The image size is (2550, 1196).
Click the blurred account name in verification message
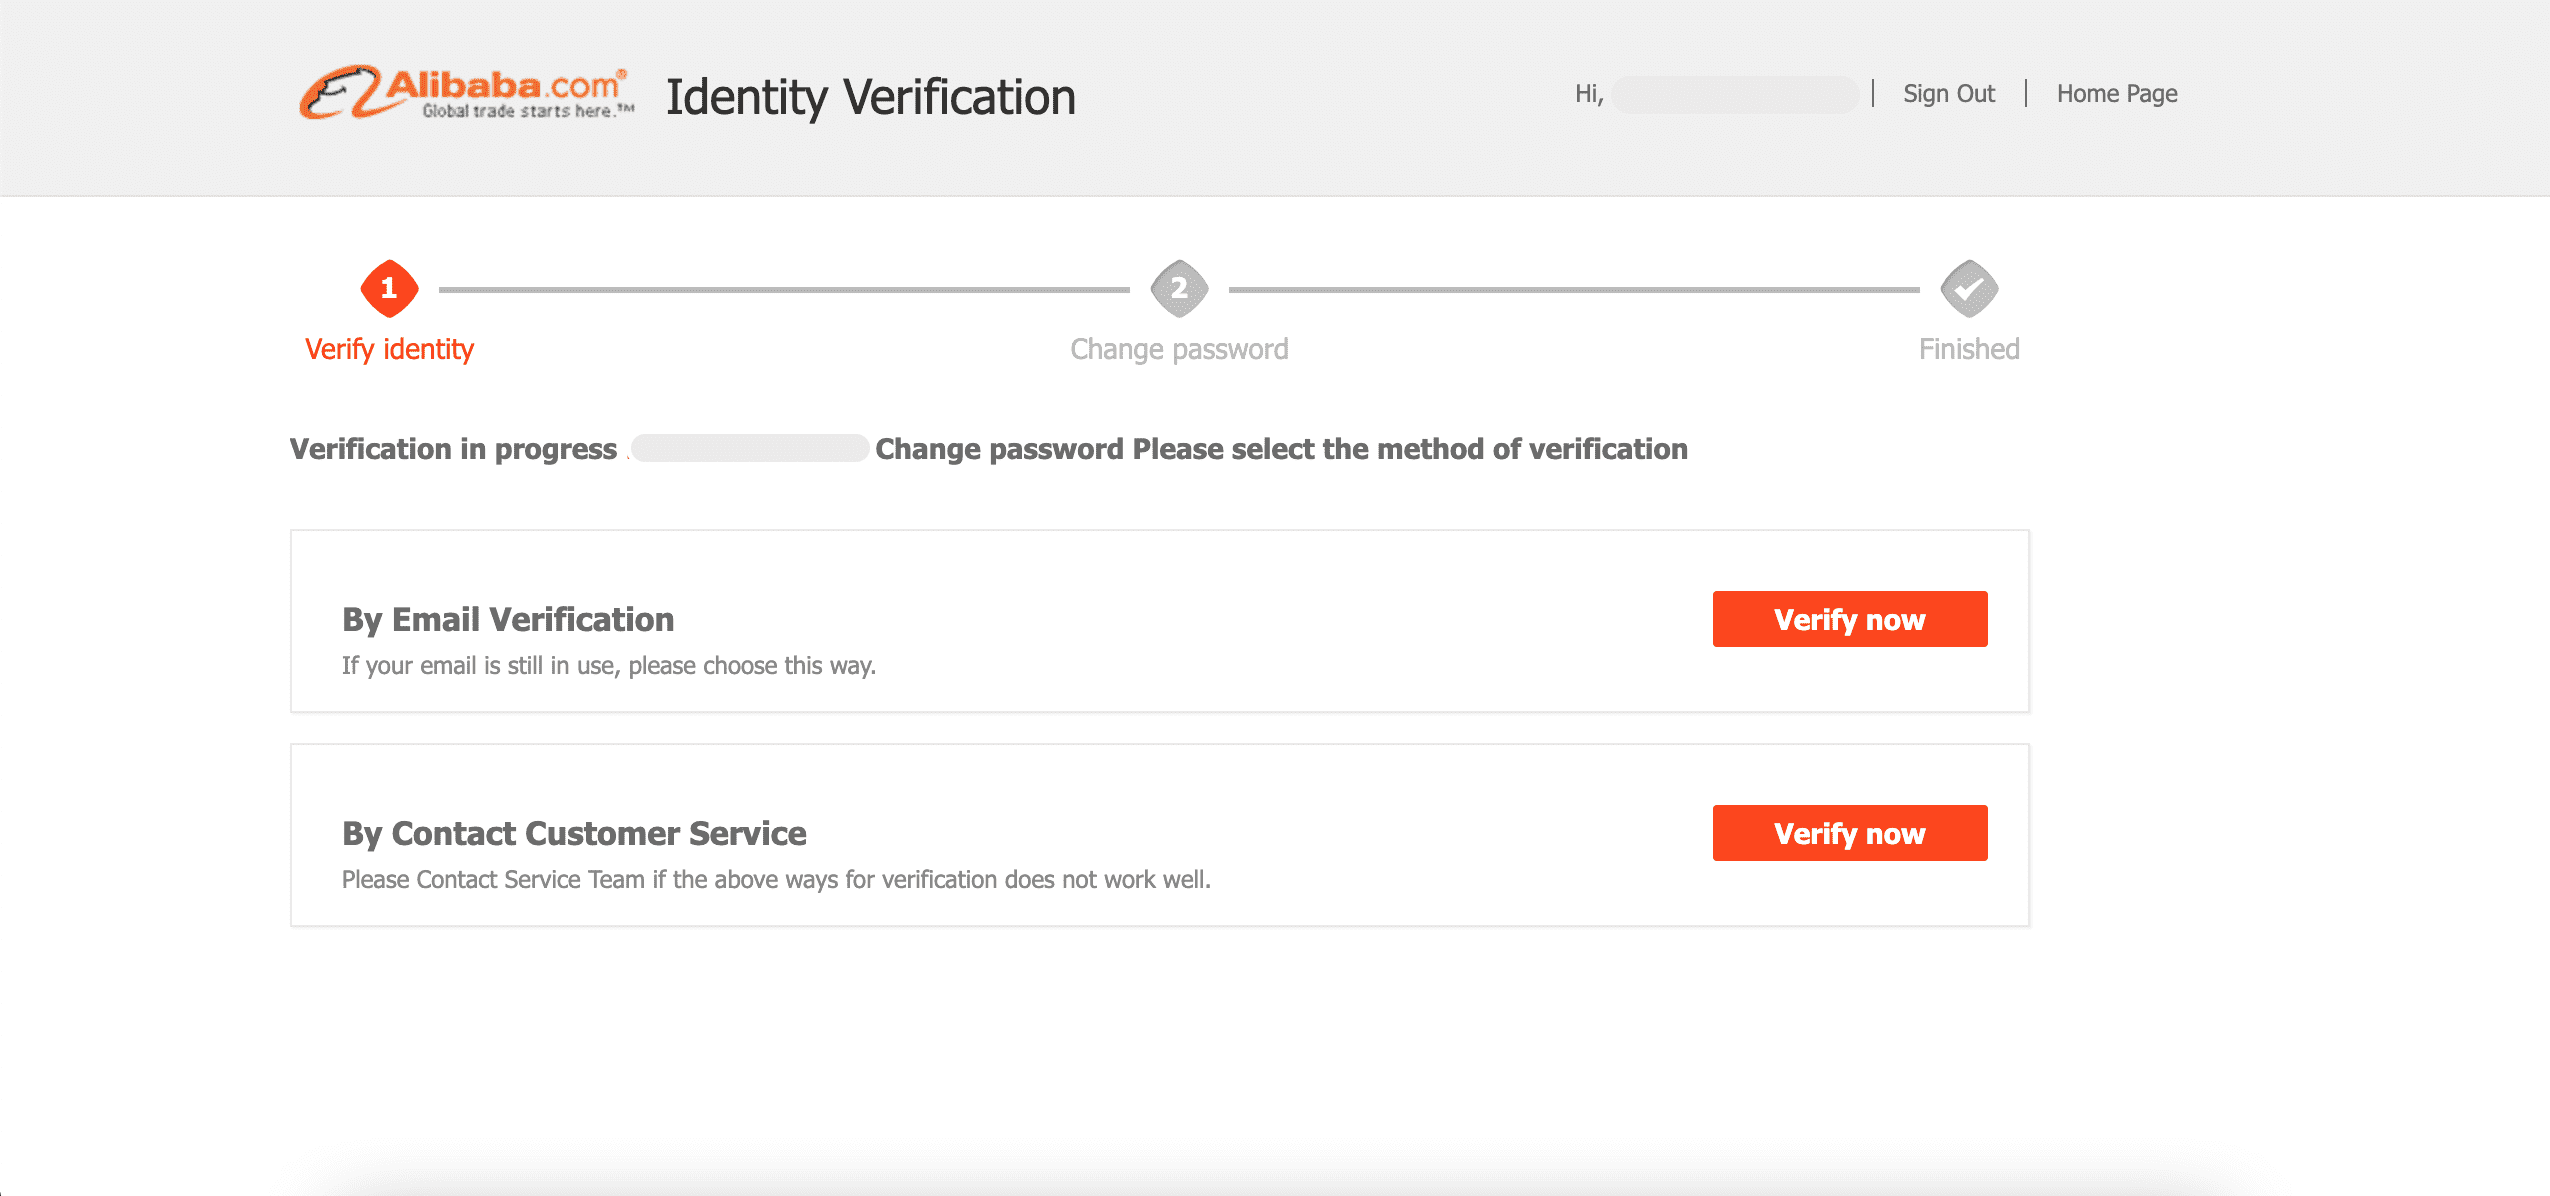click(x=749, y=448)
